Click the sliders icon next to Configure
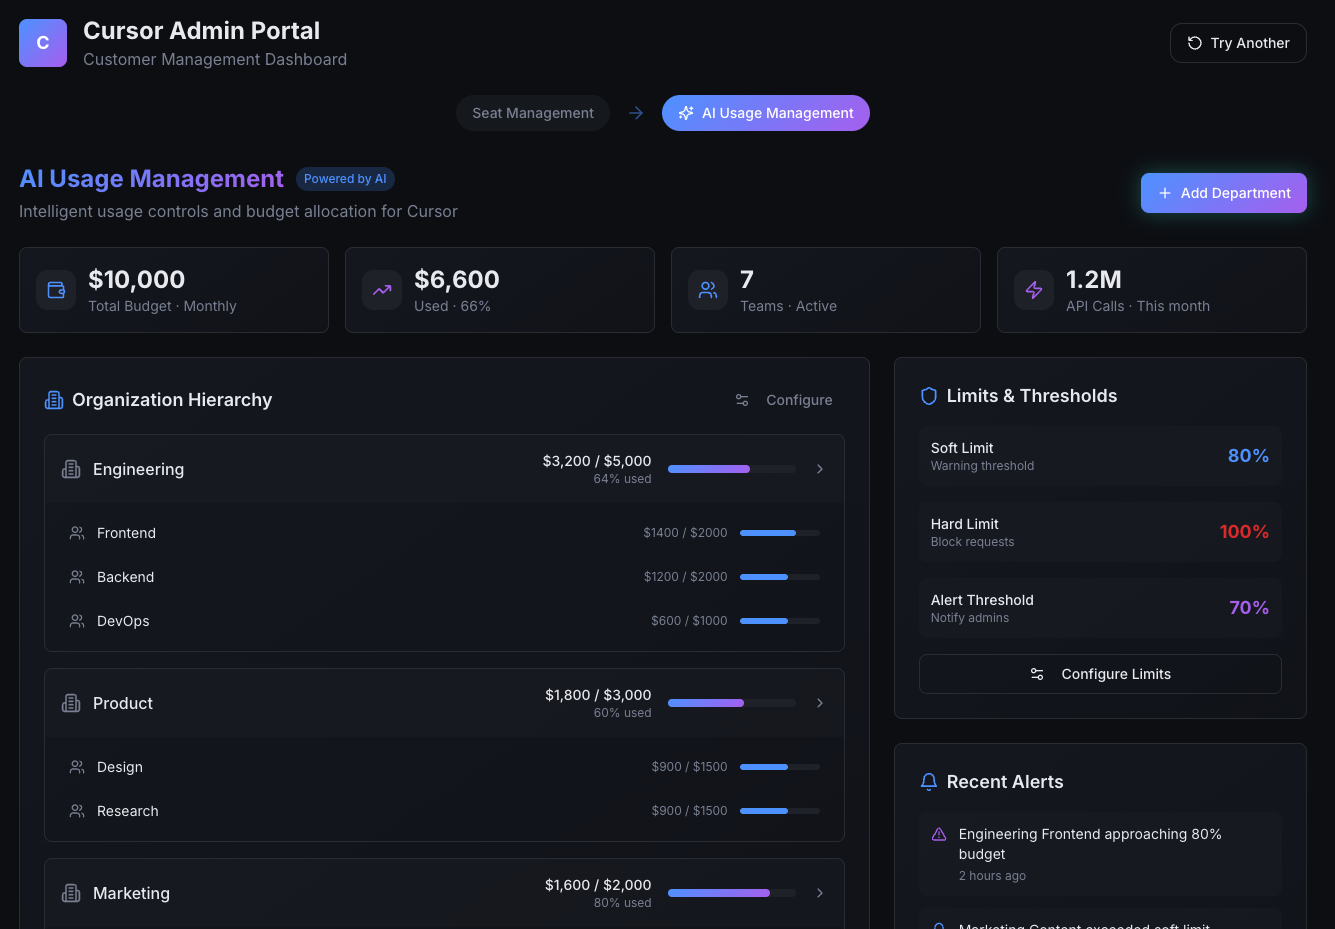The width and height of the screenshot is (1335, 929). click(742, 400)
